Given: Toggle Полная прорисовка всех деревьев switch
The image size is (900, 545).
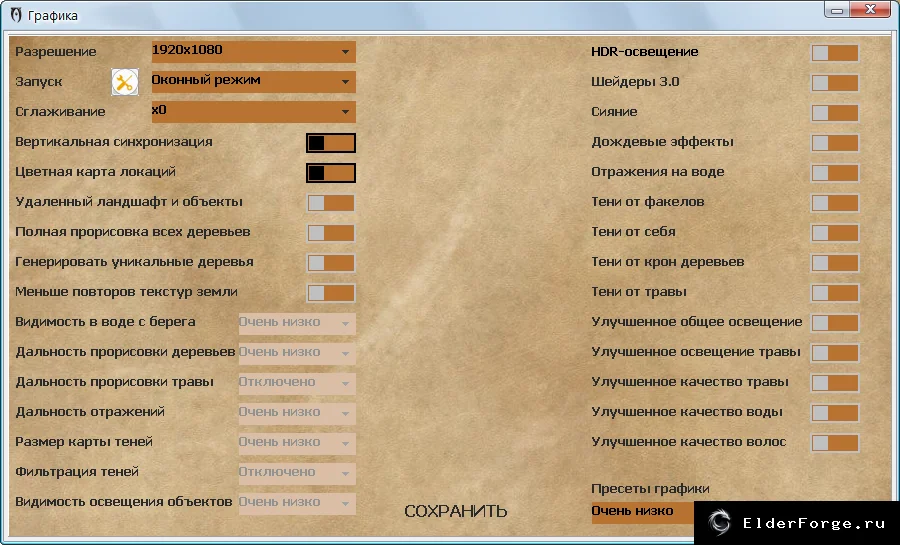Looking at the screenshot, I should (x=331, y=232).
